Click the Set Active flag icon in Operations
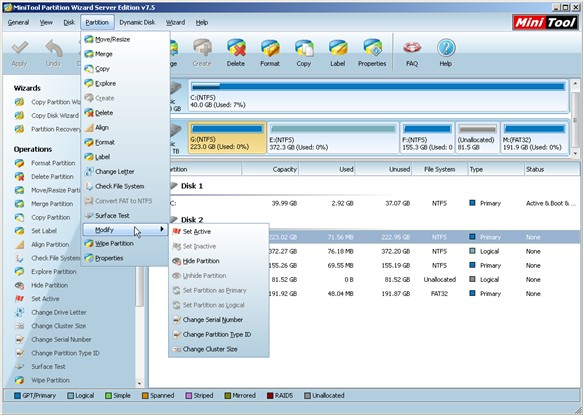584x416 pixels. click(x=19, y=299)
